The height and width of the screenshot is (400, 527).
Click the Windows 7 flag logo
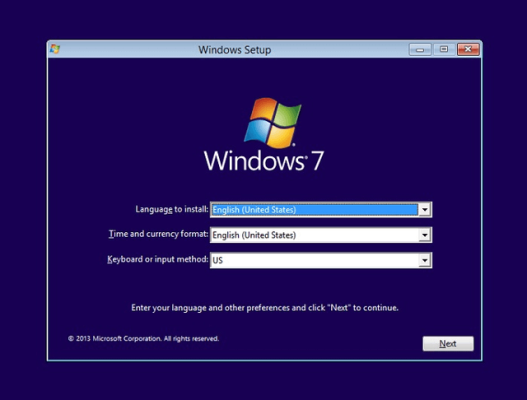(273, 123)
